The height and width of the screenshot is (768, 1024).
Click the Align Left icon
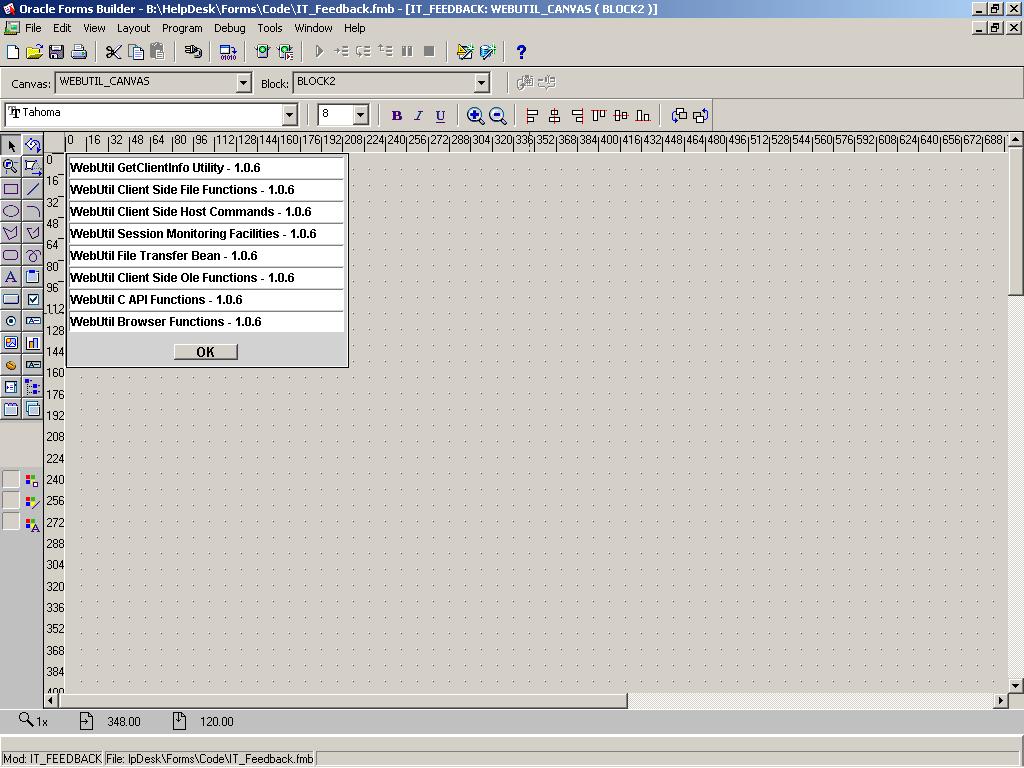532,116
